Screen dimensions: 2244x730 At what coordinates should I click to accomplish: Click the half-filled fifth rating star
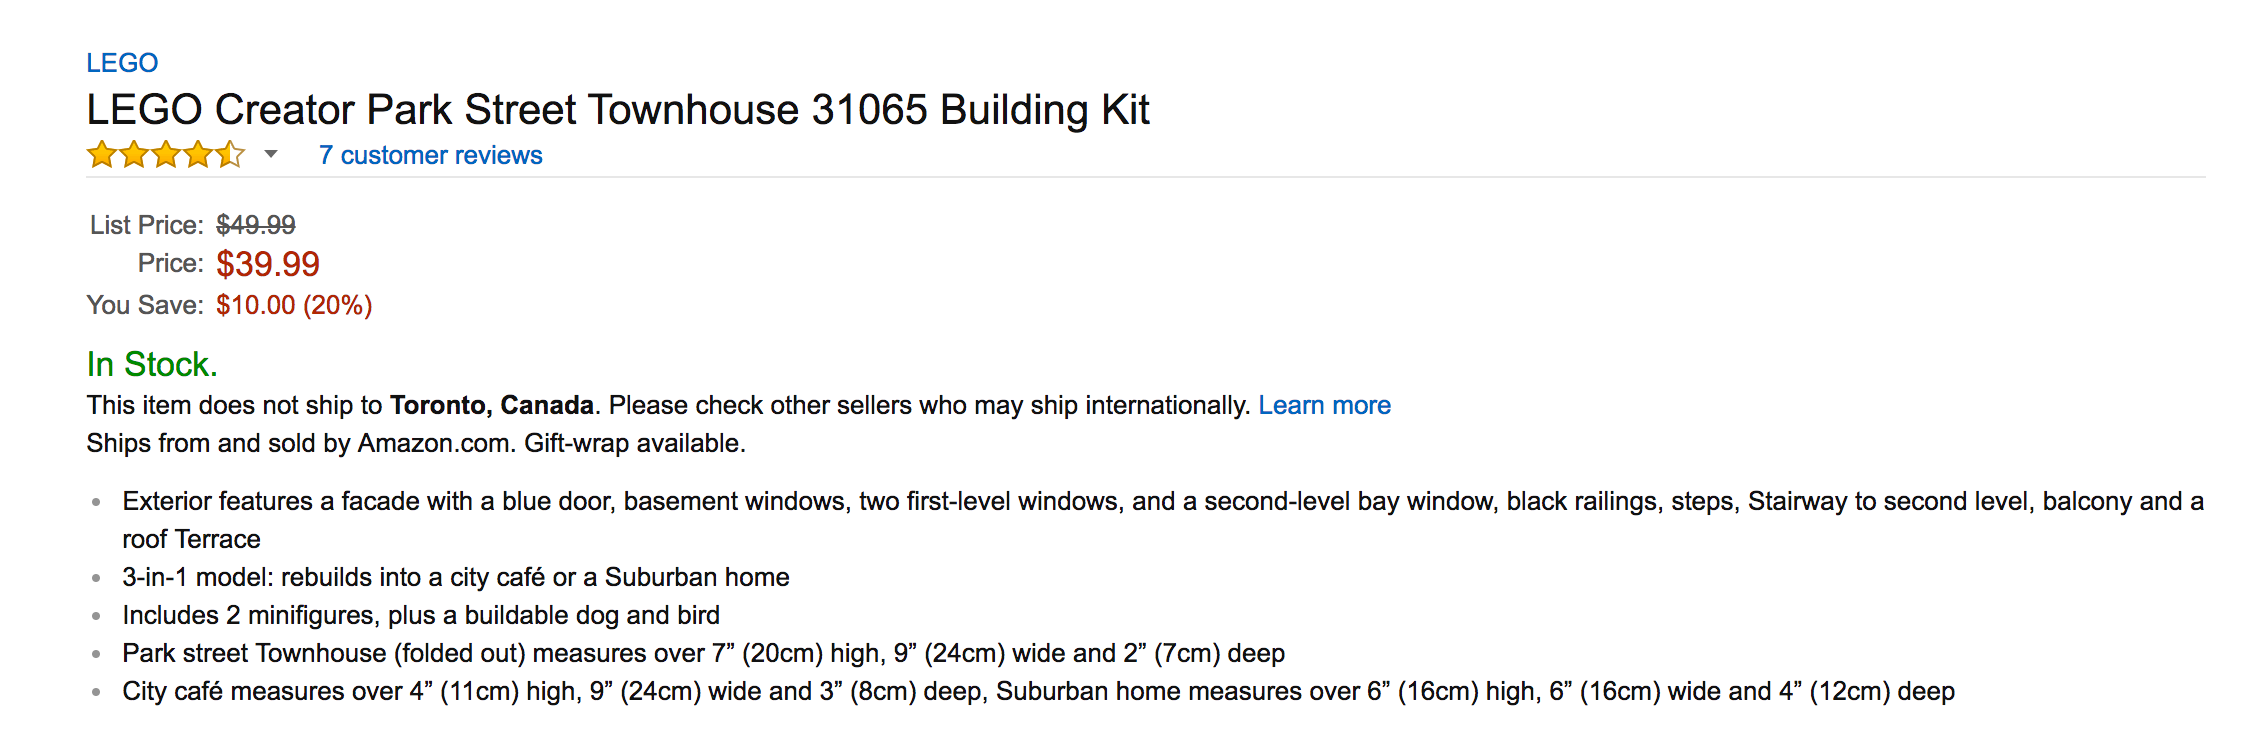pos(230,155)
